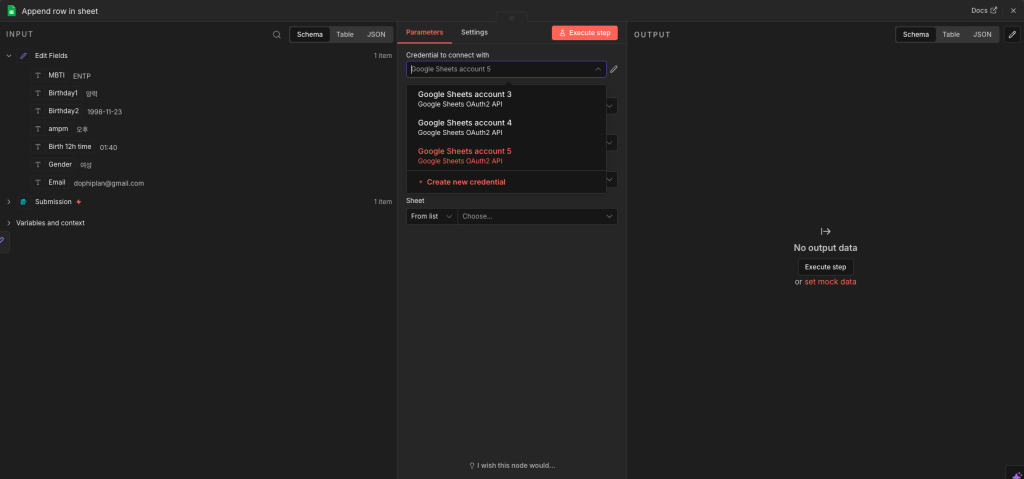Viewport: 1024px width, 479px height.
Task: Click the Edit Fields node icon
Action: click(x=23, y=56)
